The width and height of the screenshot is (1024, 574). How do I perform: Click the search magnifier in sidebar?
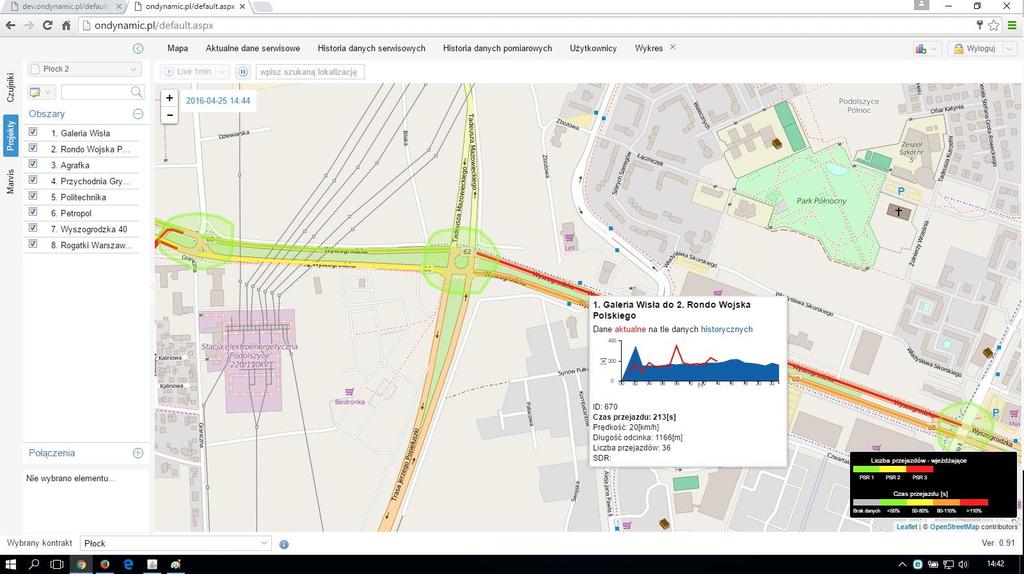coord(136,92)
